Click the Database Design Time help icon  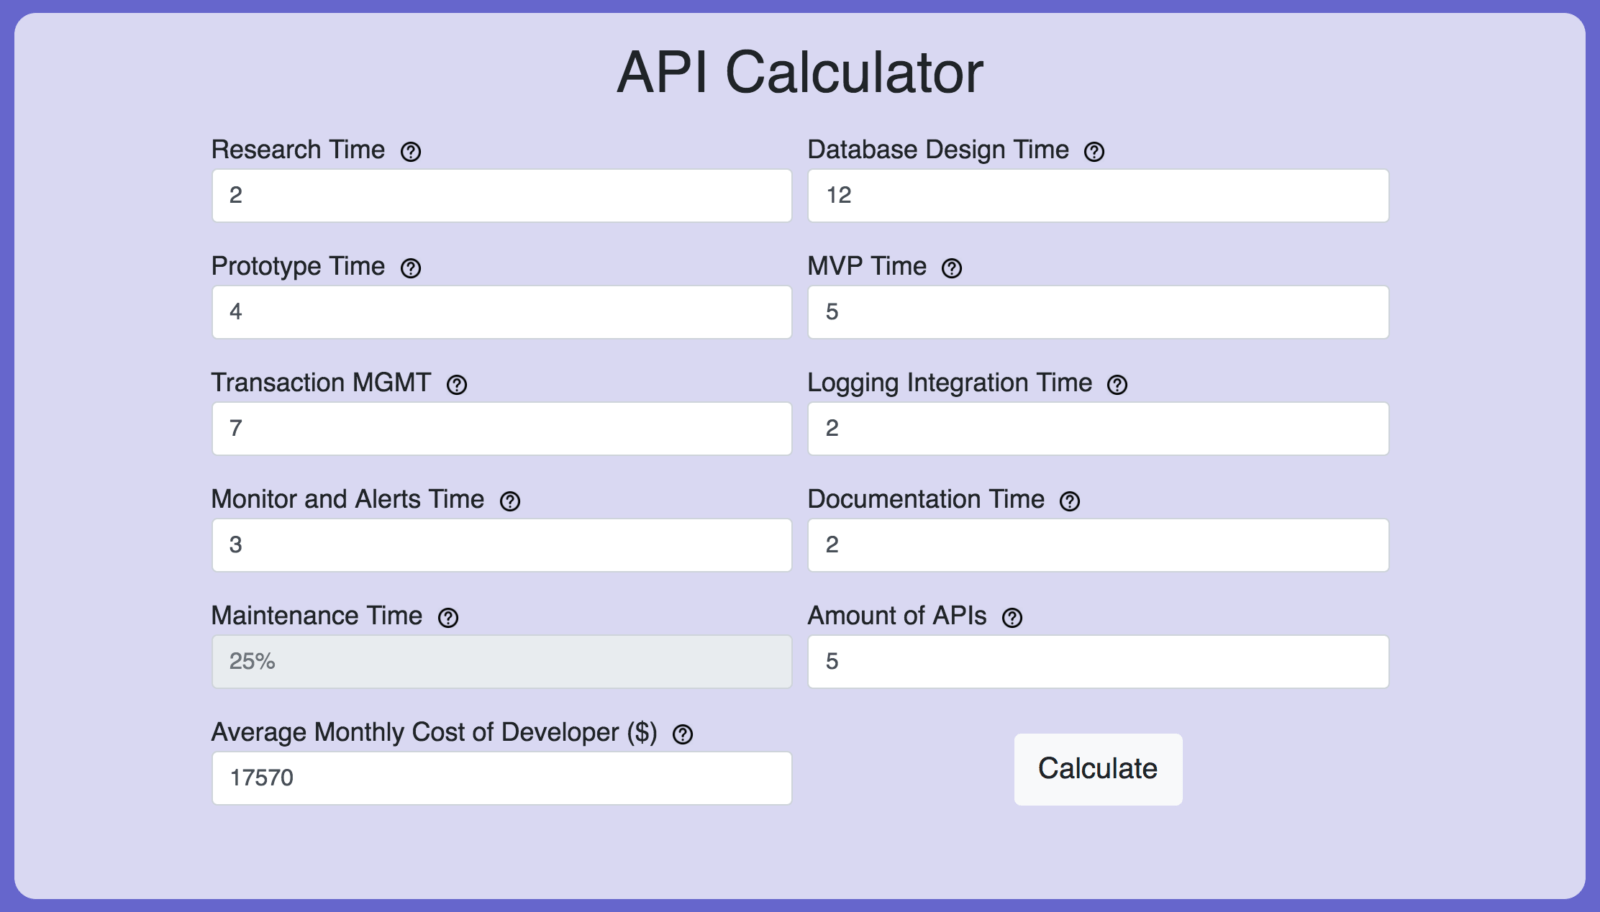(1094, 151)
